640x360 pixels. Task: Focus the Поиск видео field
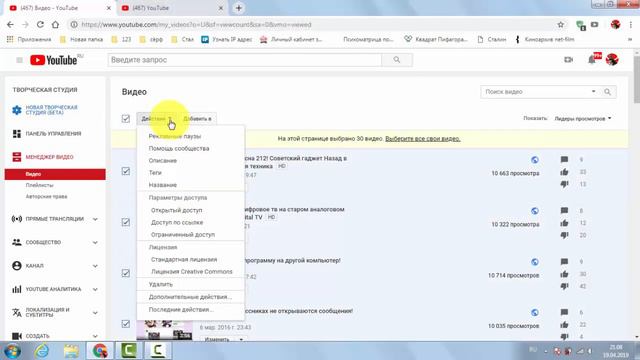536,92
